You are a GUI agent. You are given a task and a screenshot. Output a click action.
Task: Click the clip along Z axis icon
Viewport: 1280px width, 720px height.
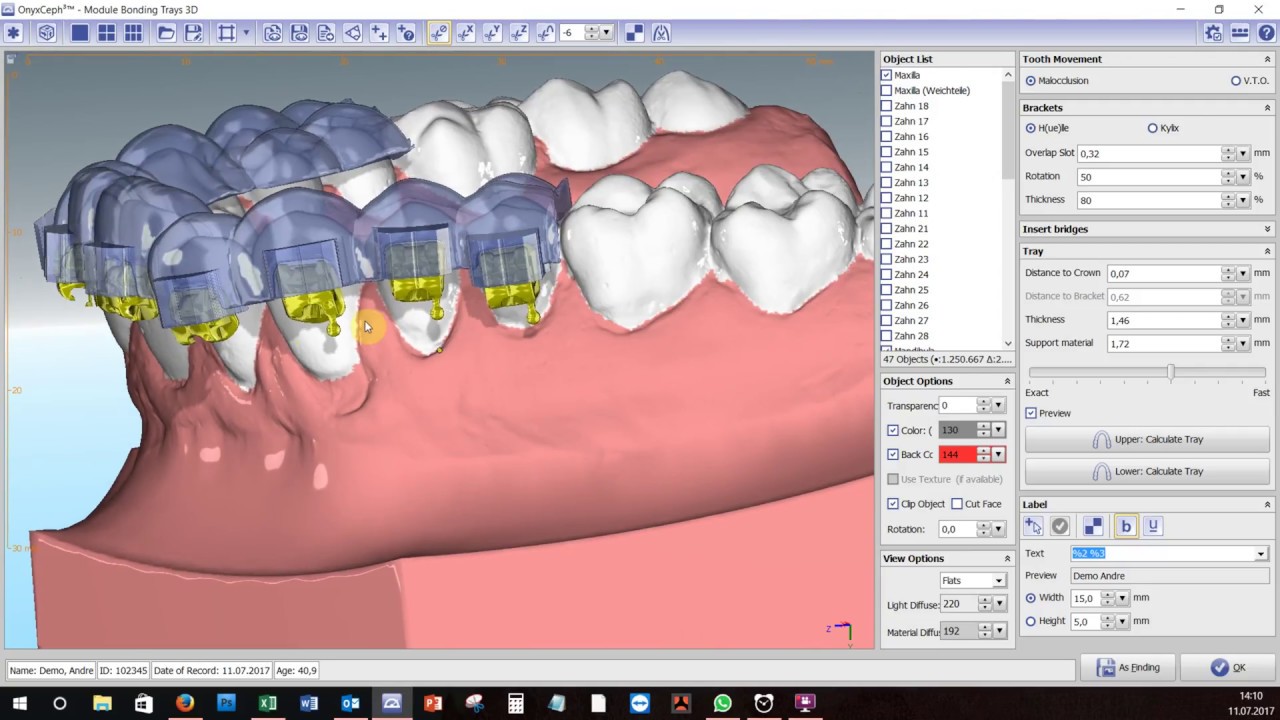[x=519, y=33]
